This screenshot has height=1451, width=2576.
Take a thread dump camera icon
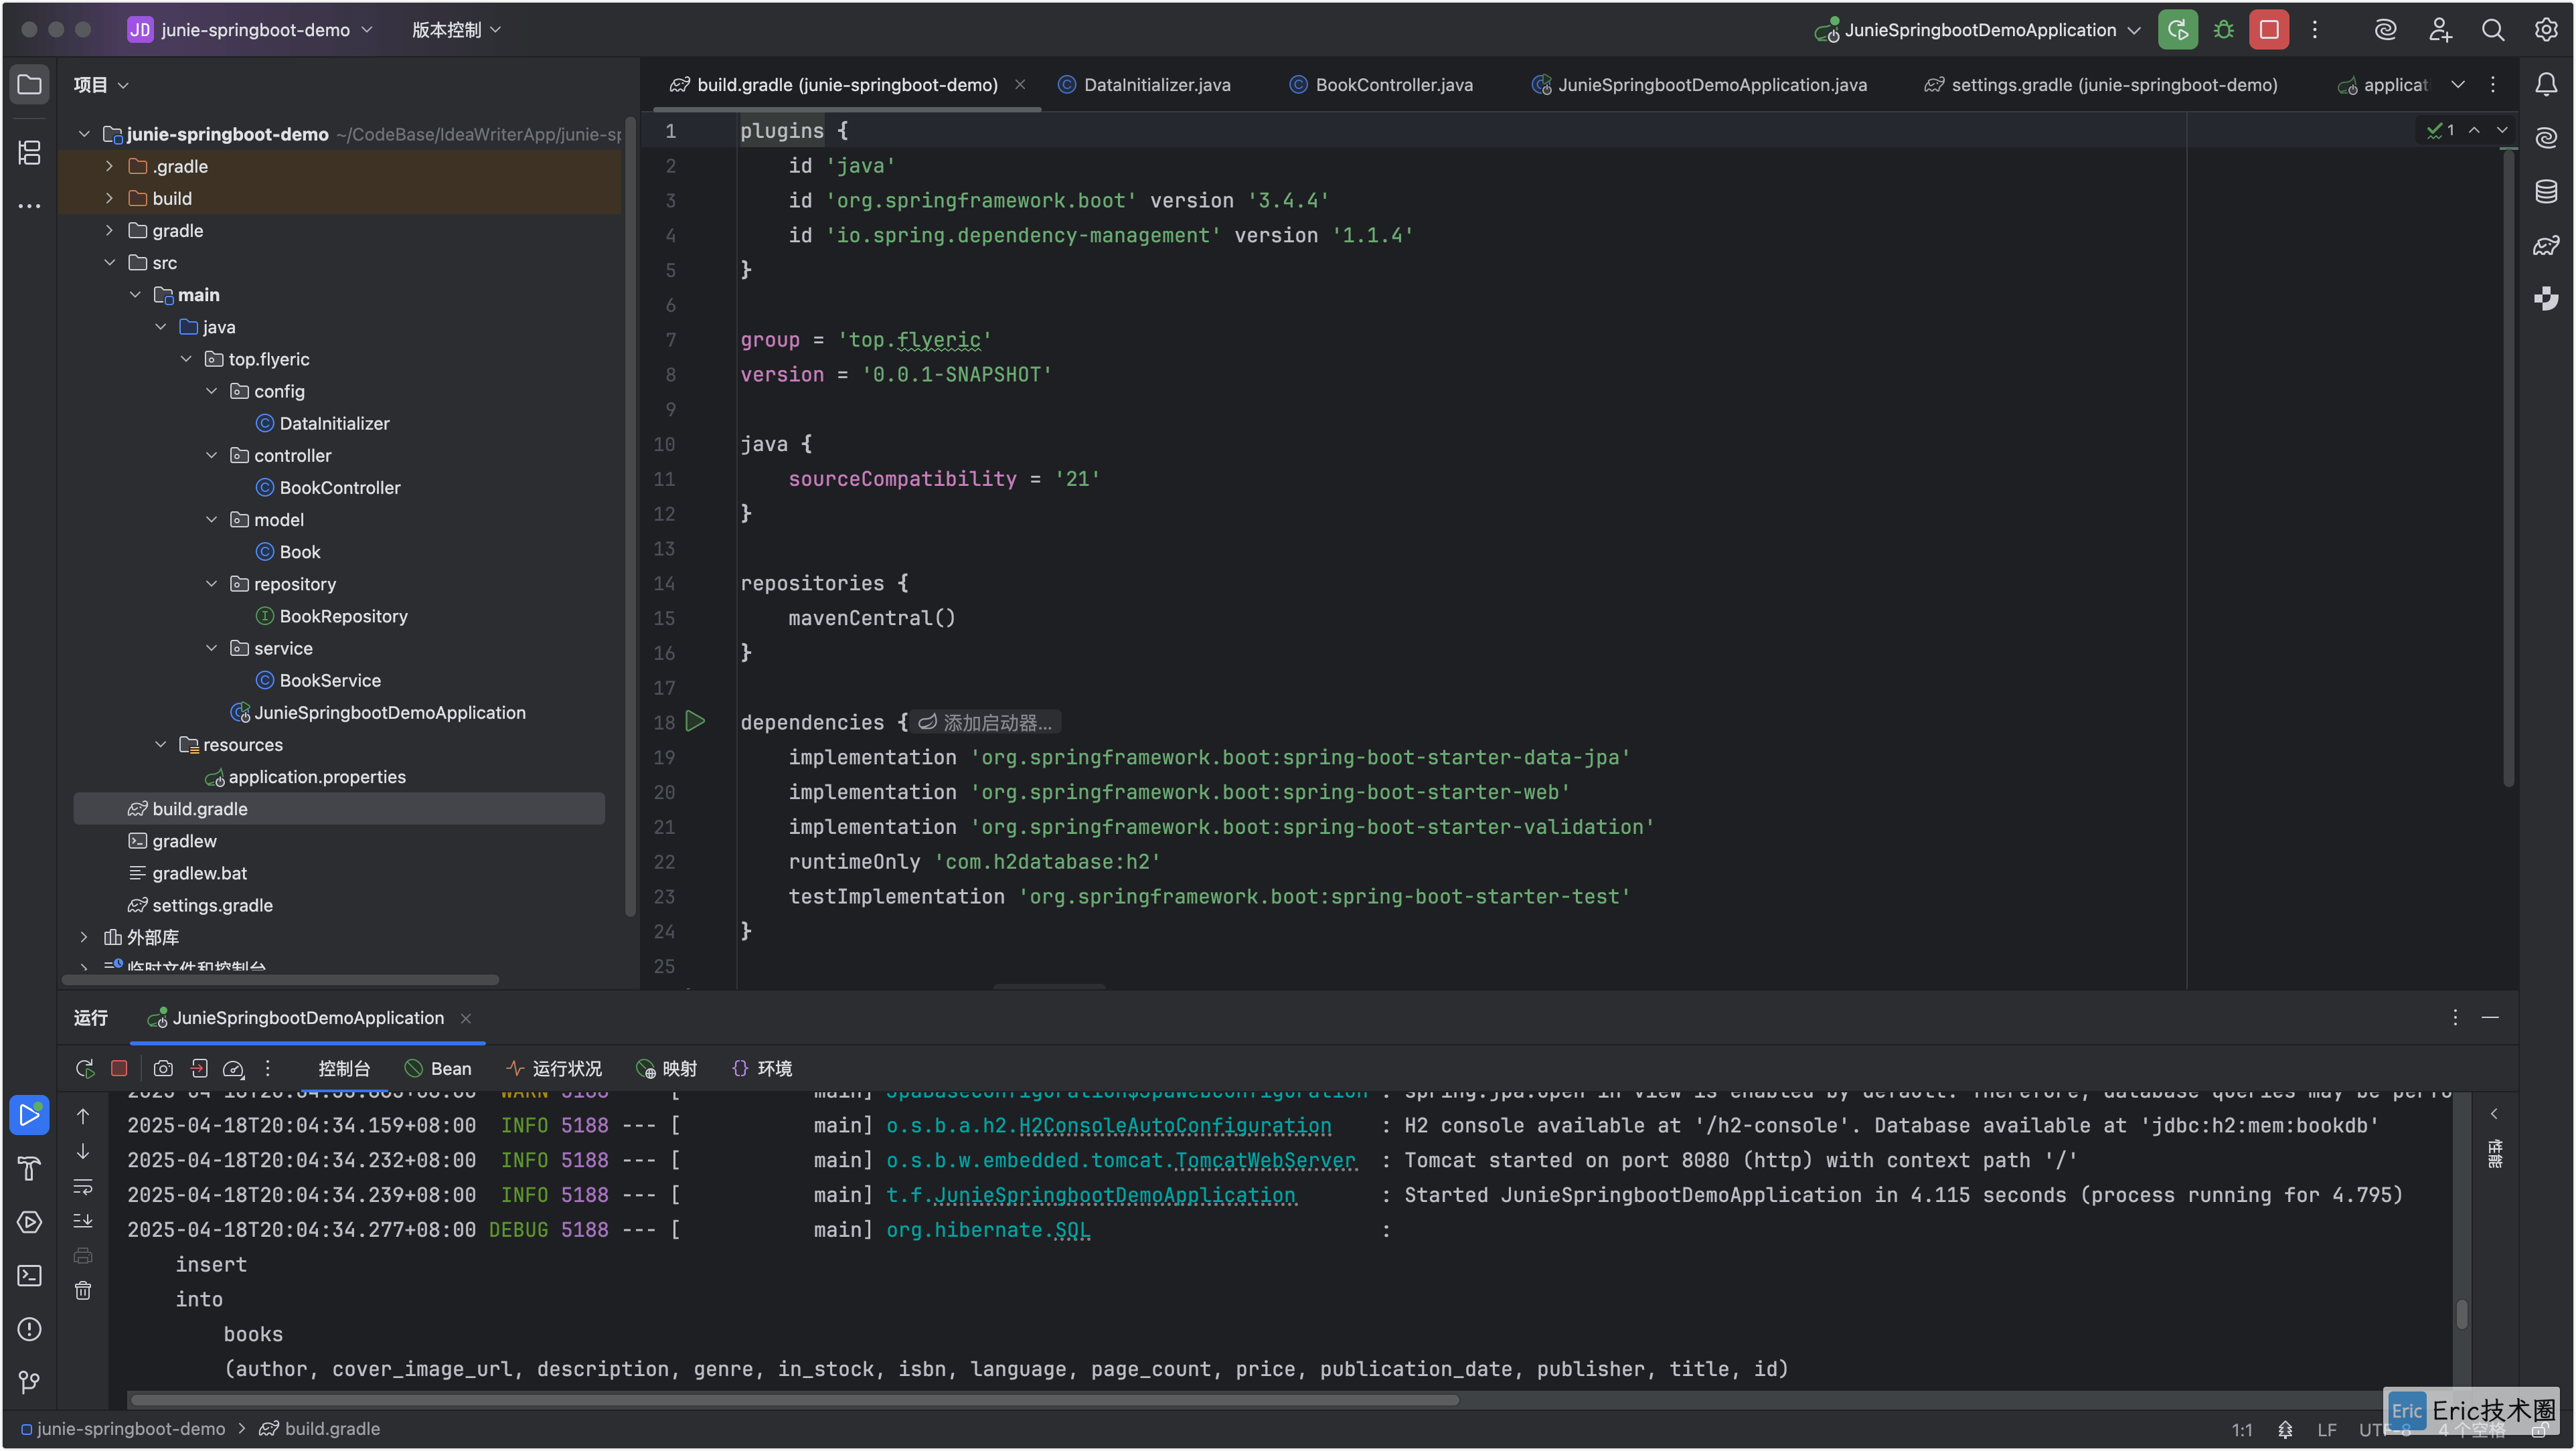coord(163,1069)
